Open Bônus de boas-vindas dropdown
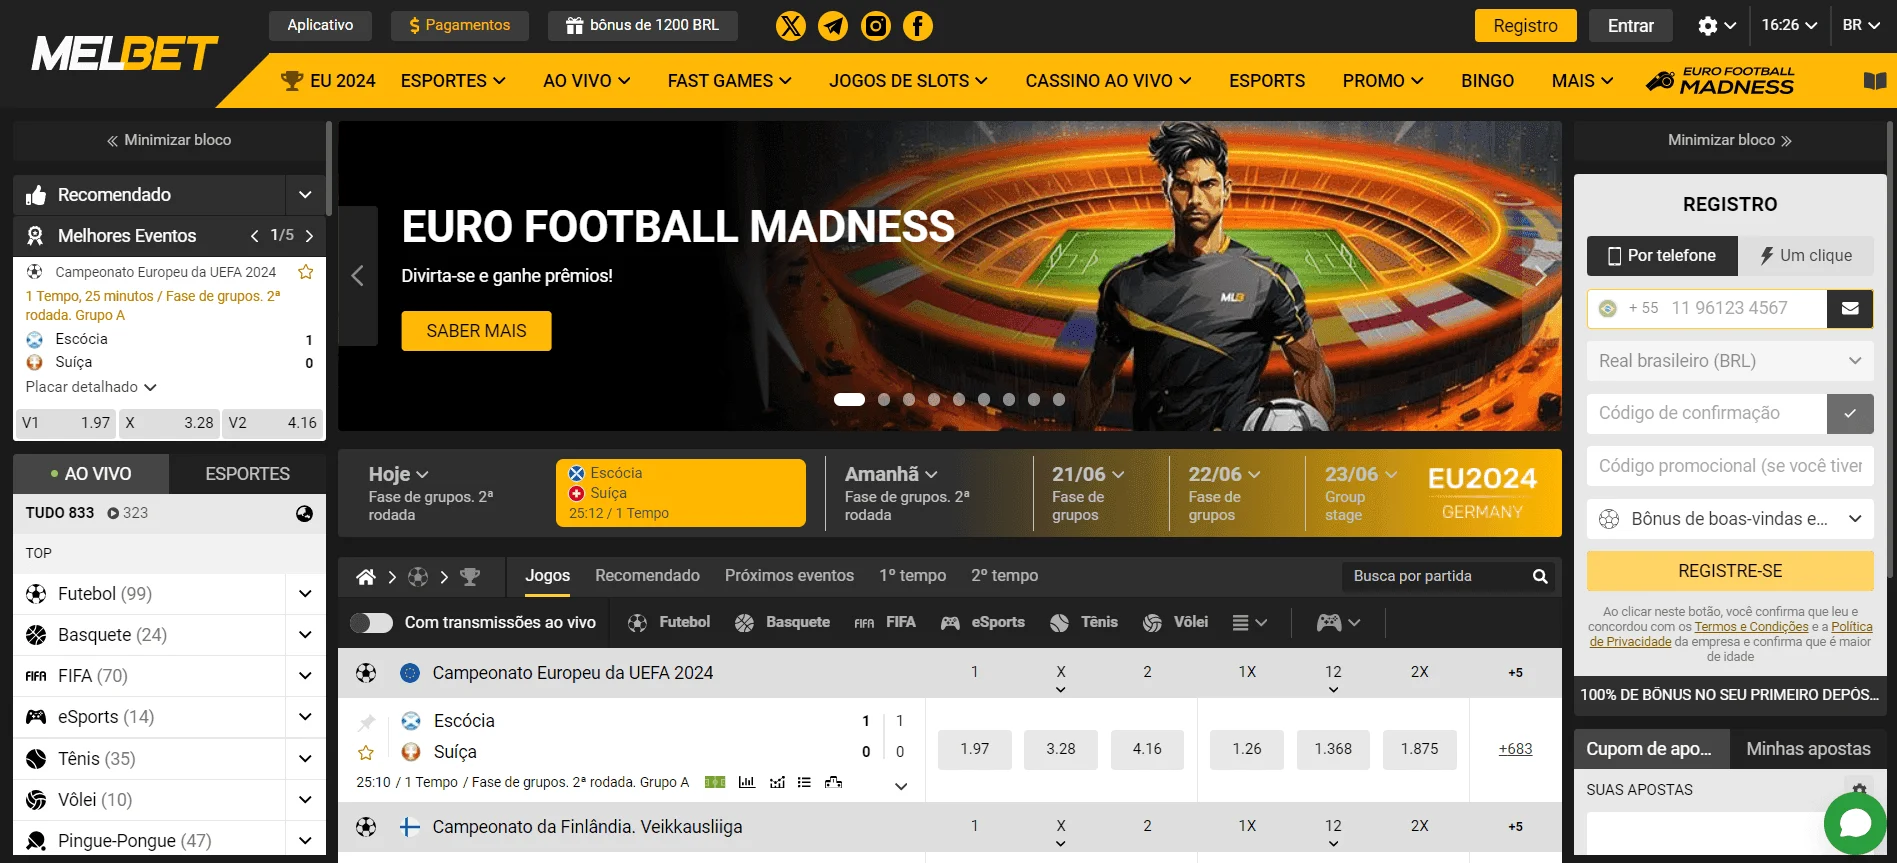The image size is (1897, 863). (x=1730, y=519)
